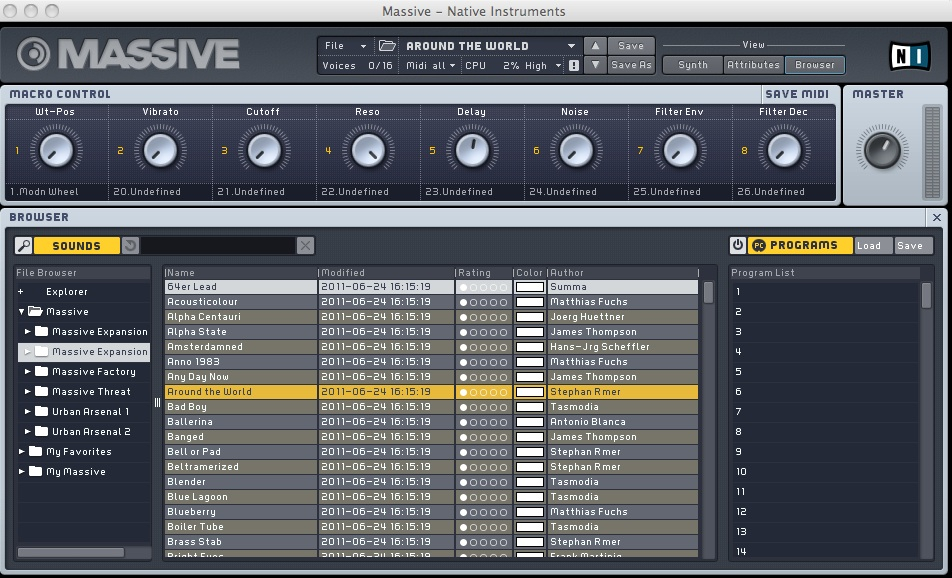Viewport: 952px width, 578px height.
Task: Click the refresh icon next to Sounds
Action: coord(130,246)
